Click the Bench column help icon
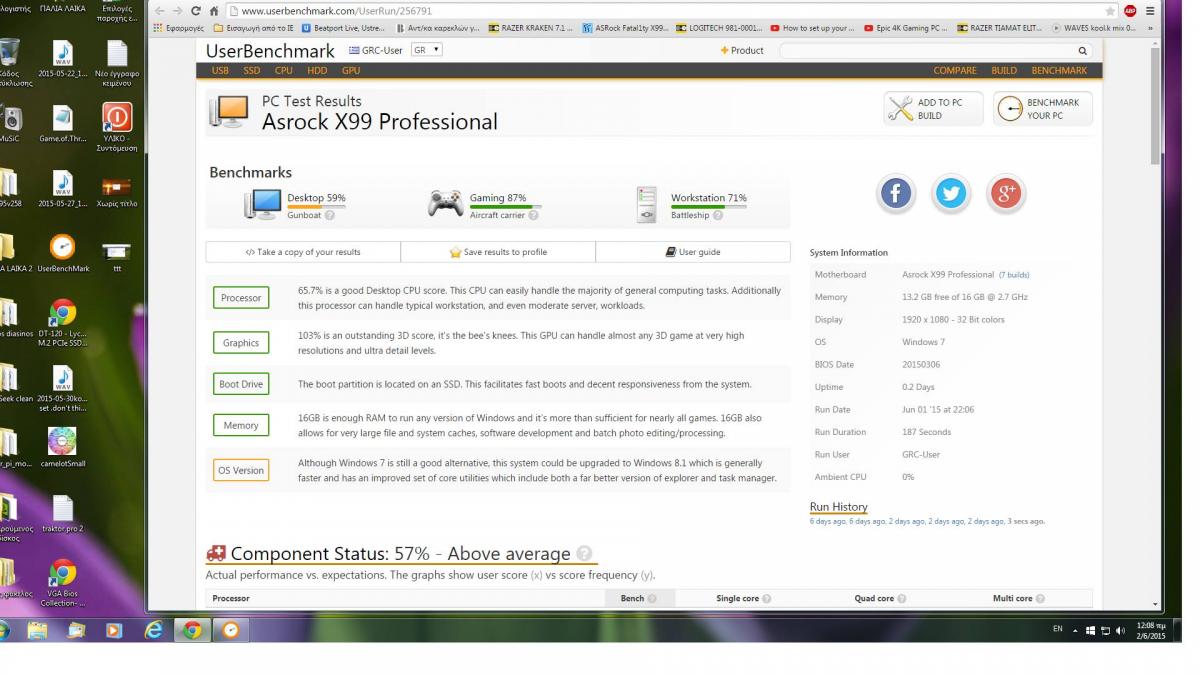 652,598
